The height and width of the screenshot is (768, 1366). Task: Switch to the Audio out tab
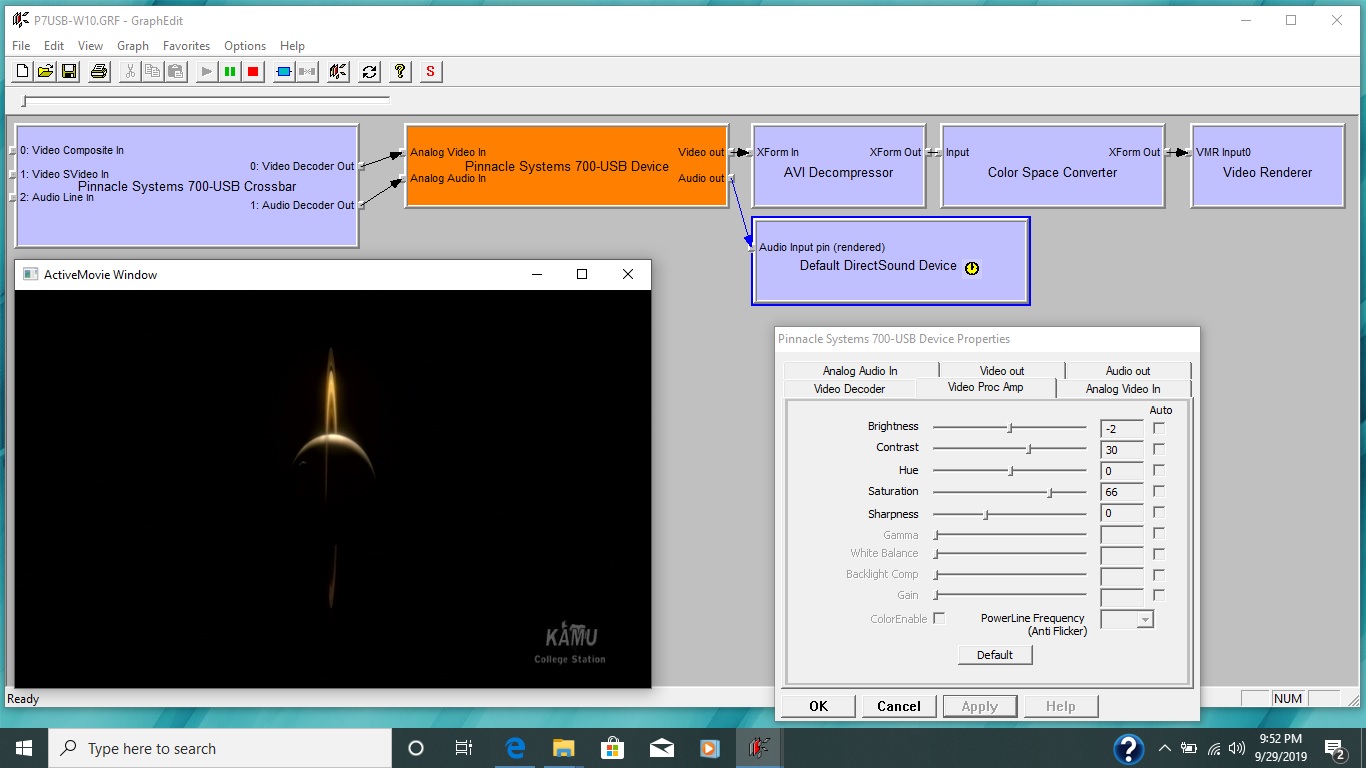[x=1128, y=371]
